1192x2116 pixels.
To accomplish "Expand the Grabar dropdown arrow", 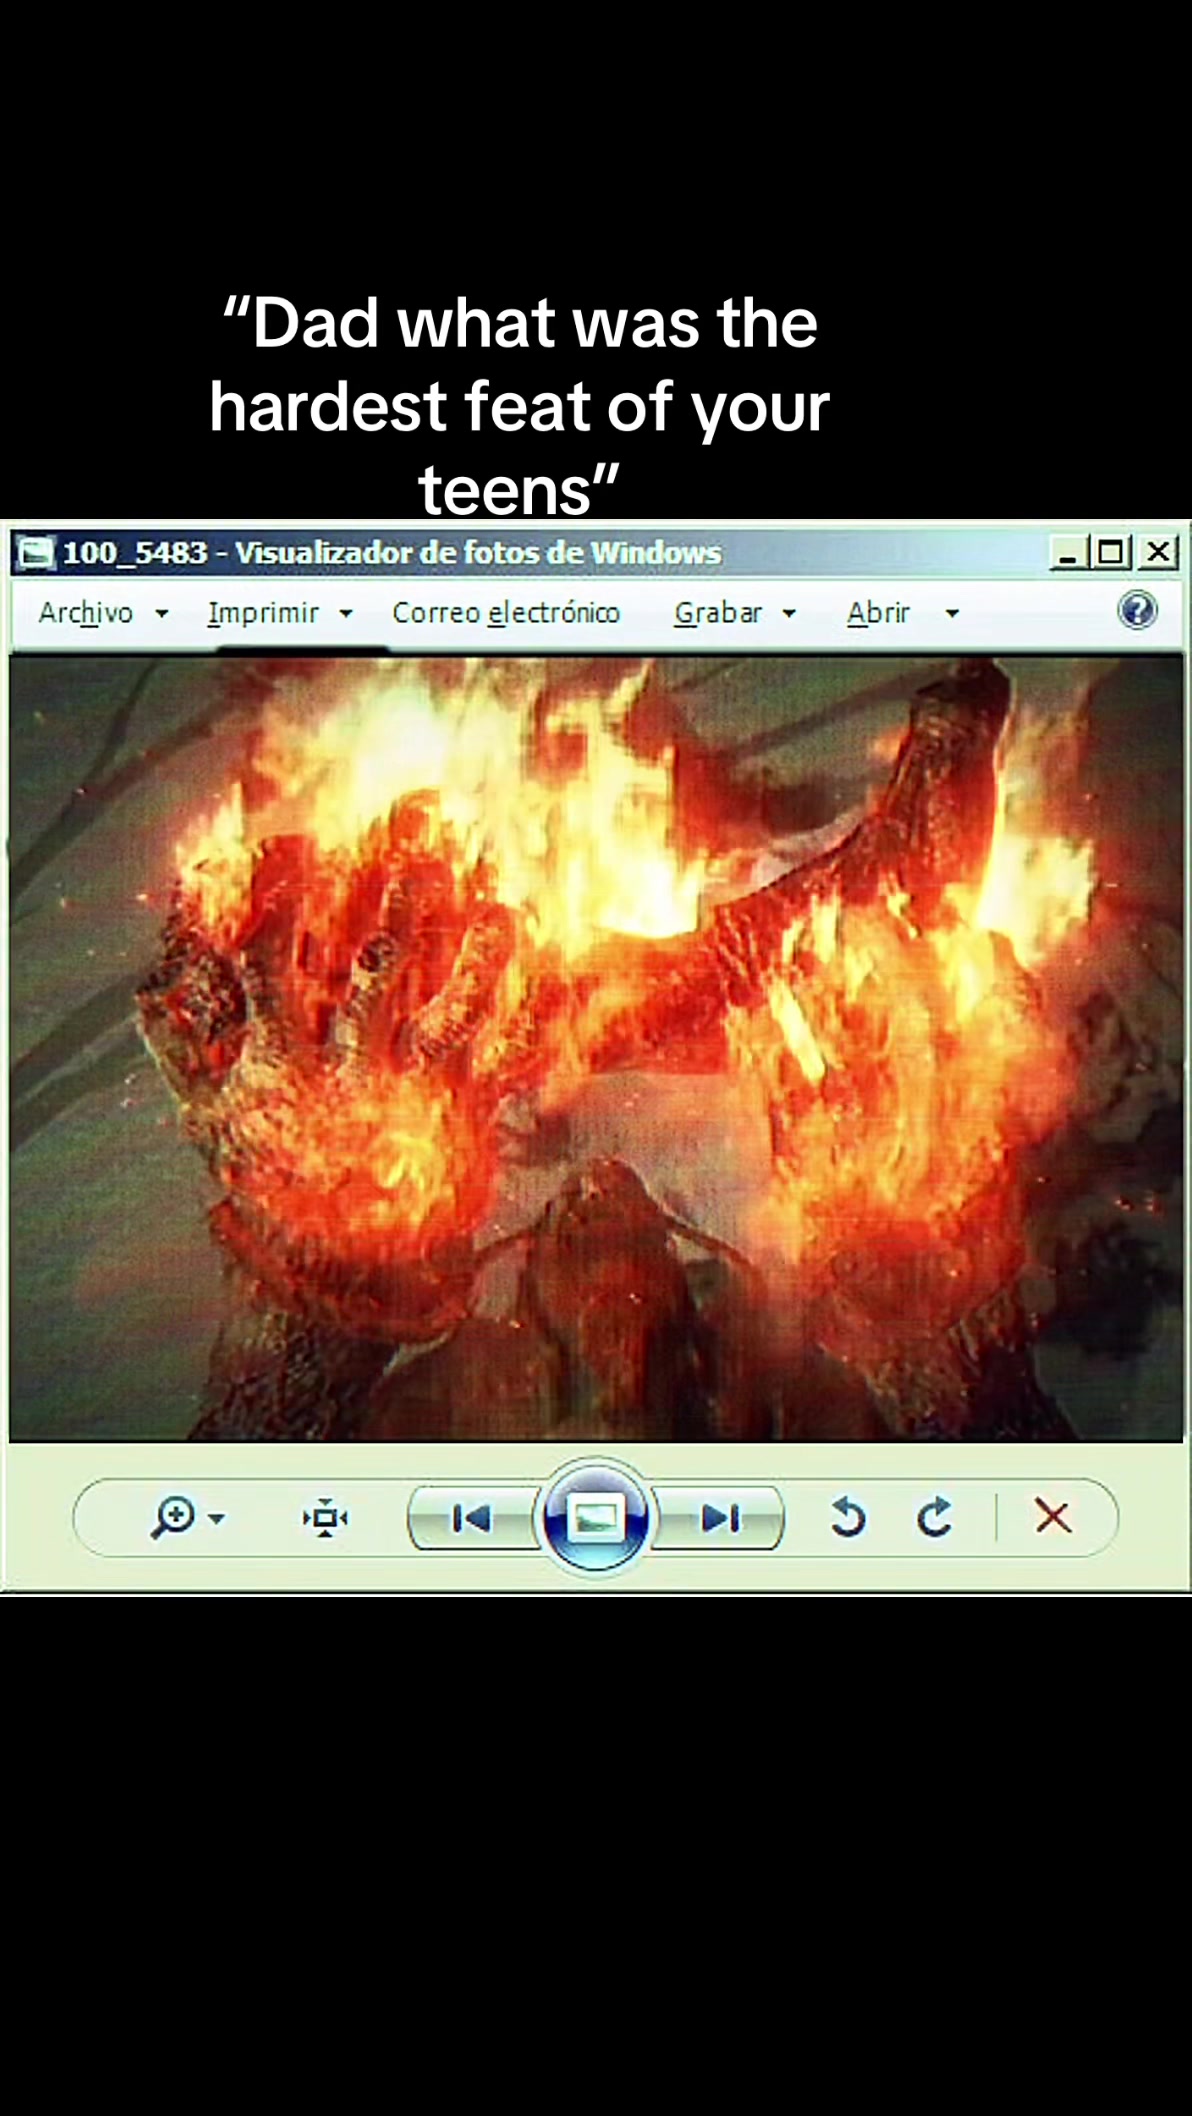I will pos(789,613).
